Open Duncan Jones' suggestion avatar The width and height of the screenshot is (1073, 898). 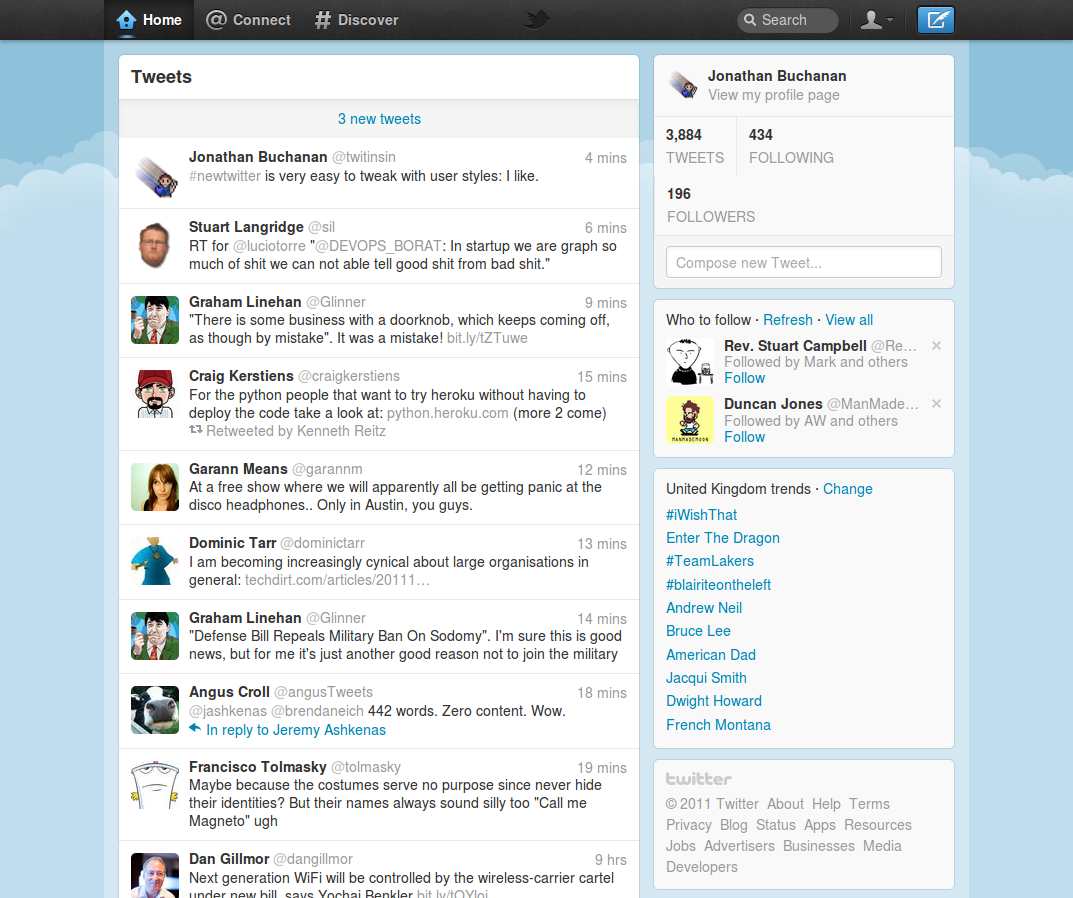(690, 420)
